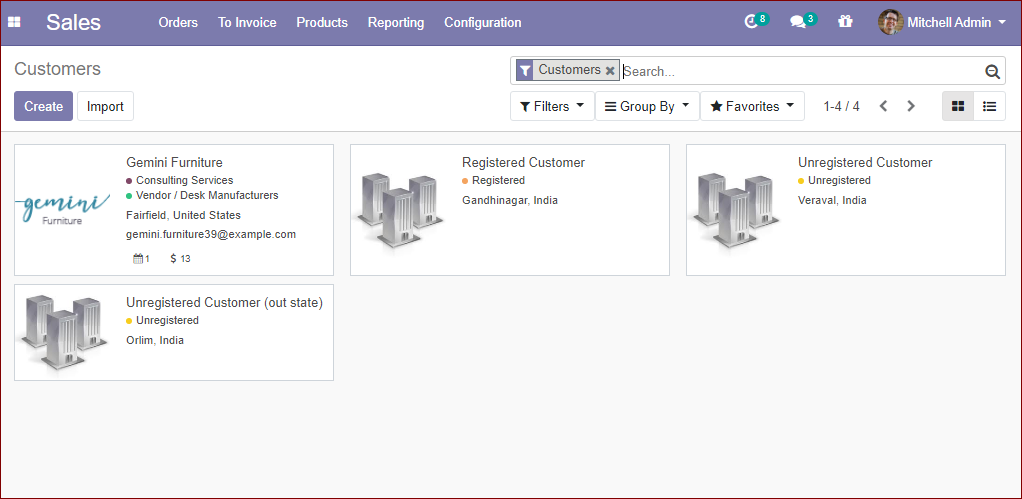Viewport: 1022px width, 499px height.
Task: Go to previous page arrow
Action: point(883,106)
